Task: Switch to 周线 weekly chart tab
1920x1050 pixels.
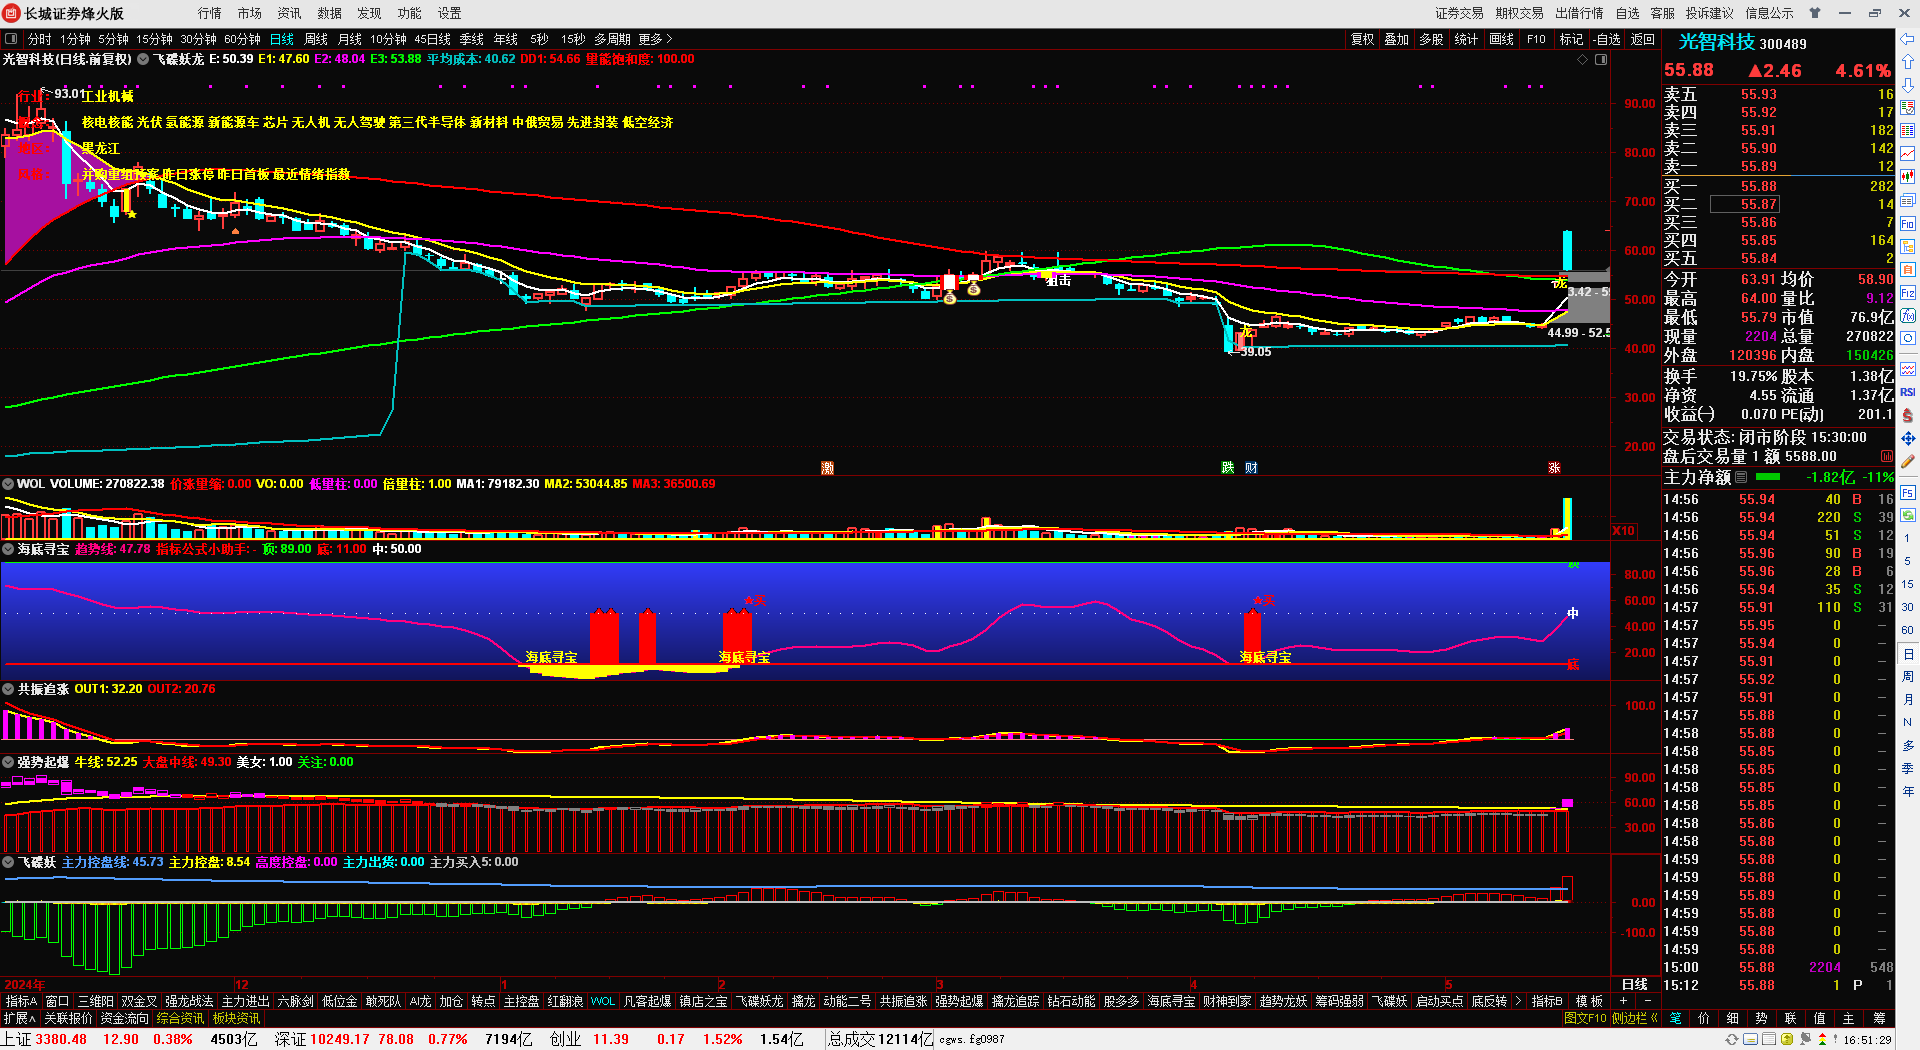Action: pos(316,39)
